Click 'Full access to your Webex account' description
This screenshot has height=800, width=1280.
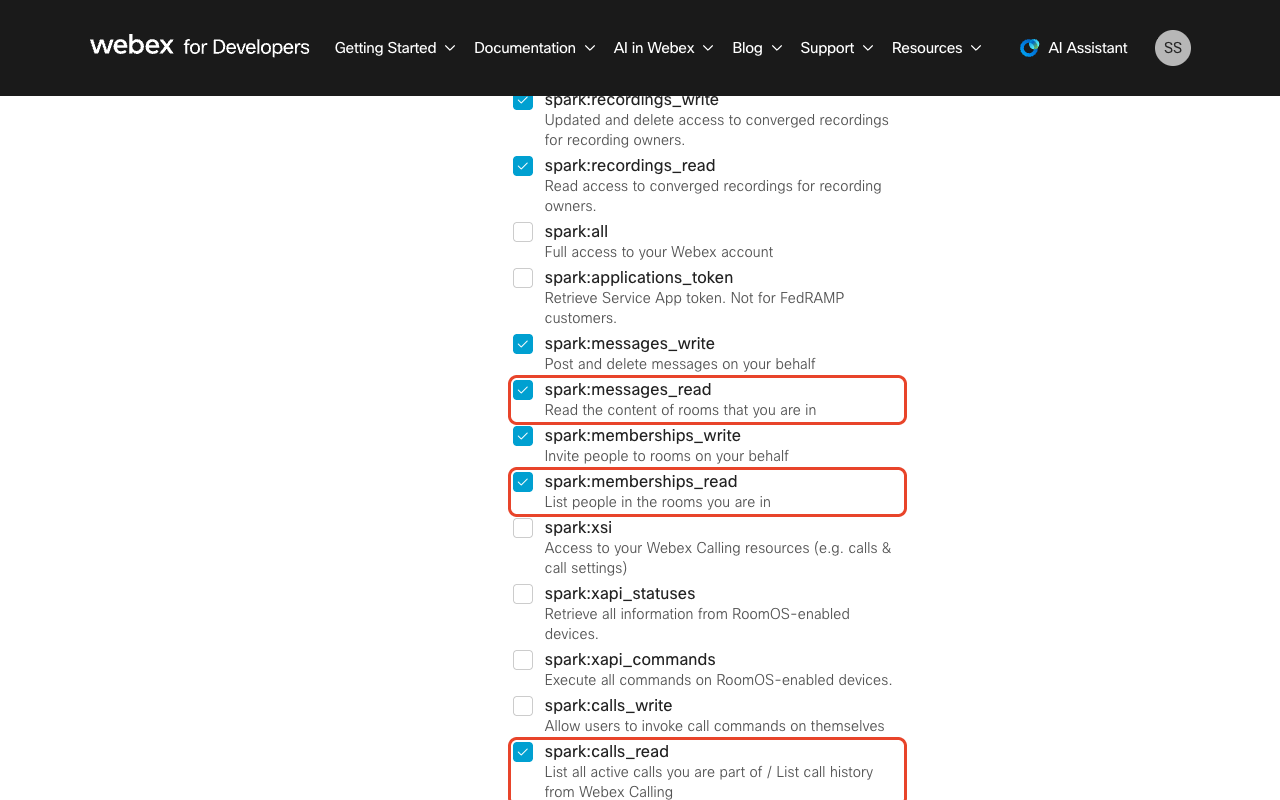pyautogui.click(x=659, y=252)
